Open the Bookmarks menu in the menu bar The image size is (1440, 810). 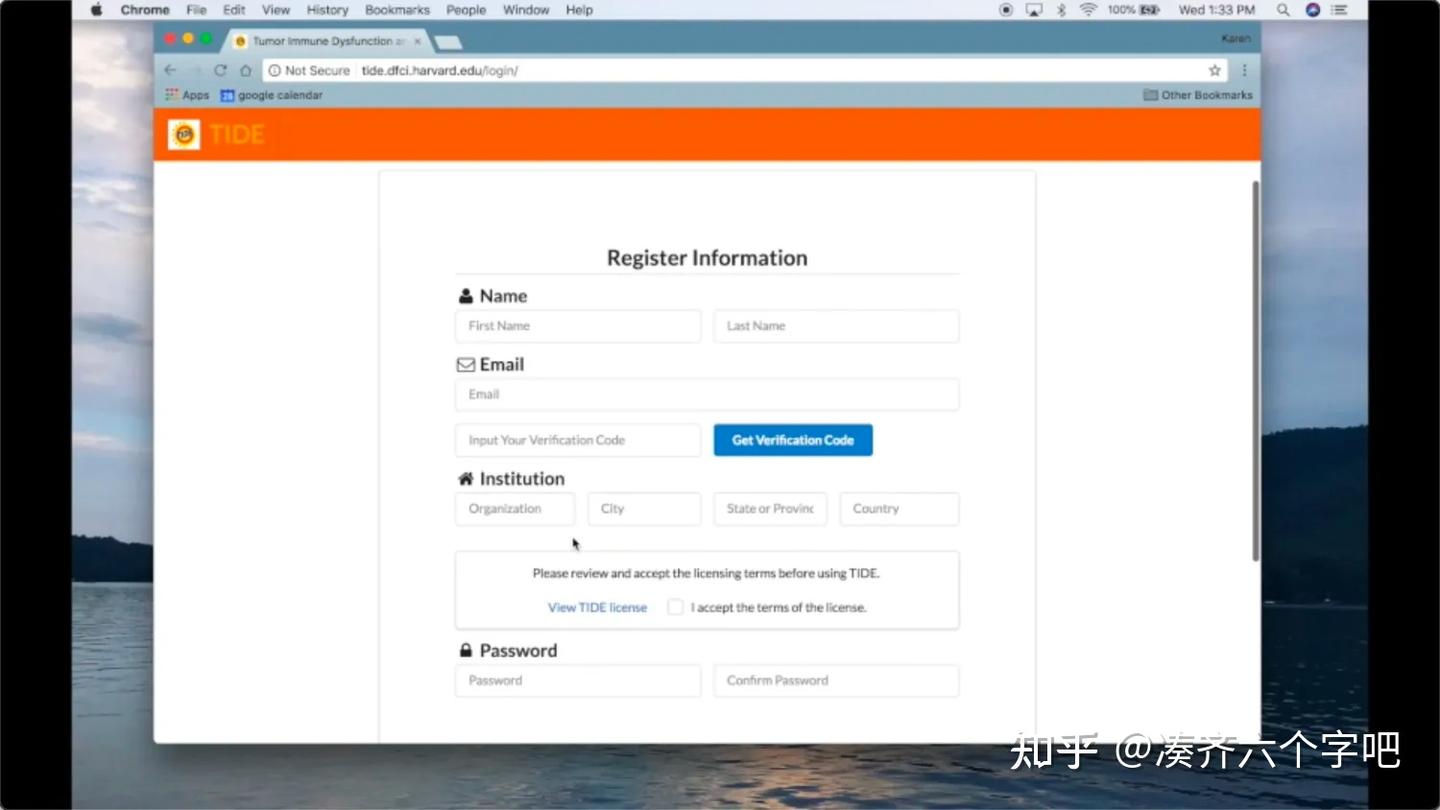[x=397, y=10]
